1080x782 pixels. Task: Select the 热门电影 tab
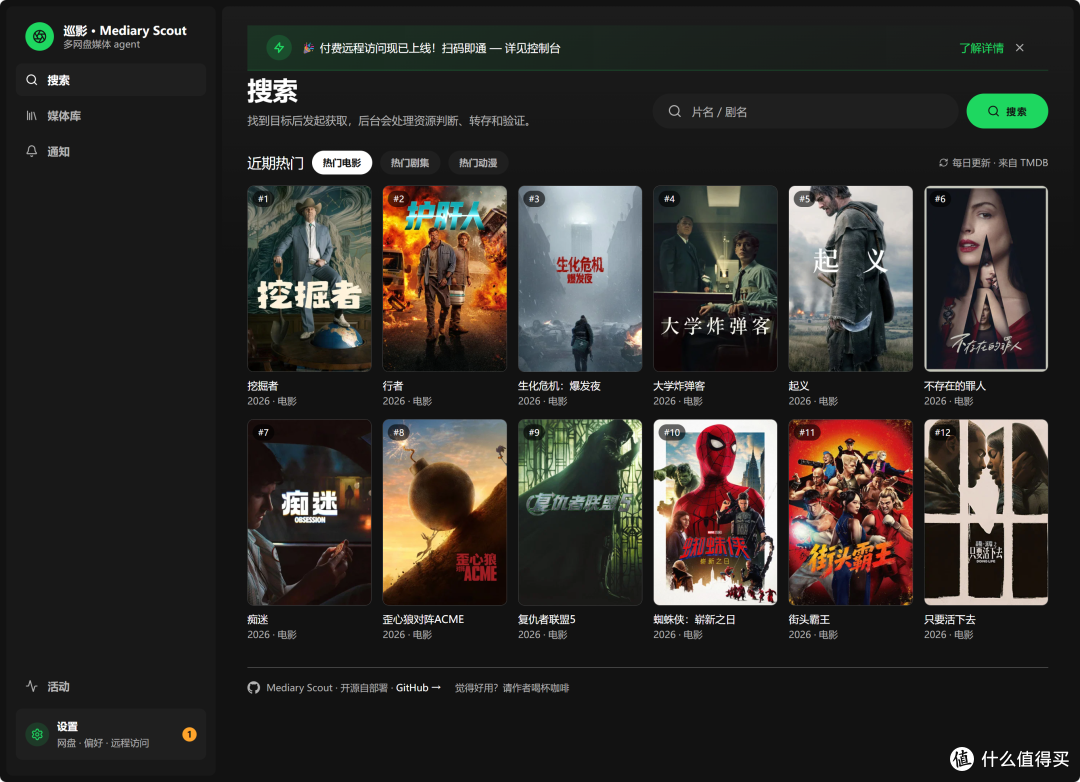coord(342,163)
